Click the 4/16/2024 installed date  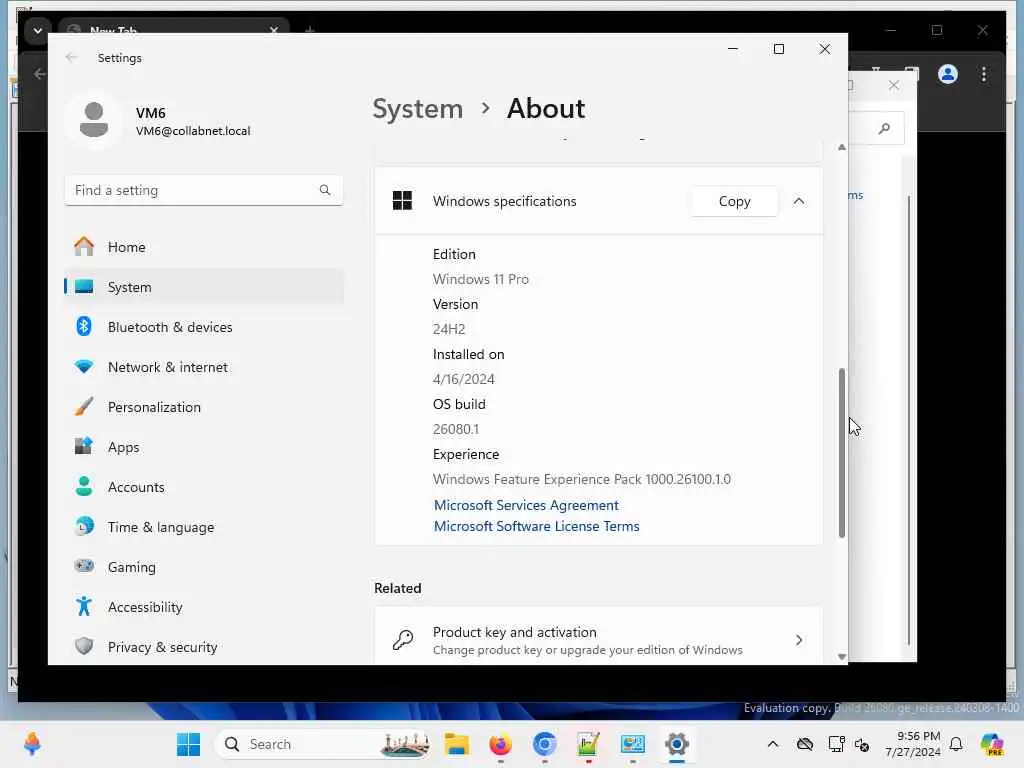tap(464, 379)
